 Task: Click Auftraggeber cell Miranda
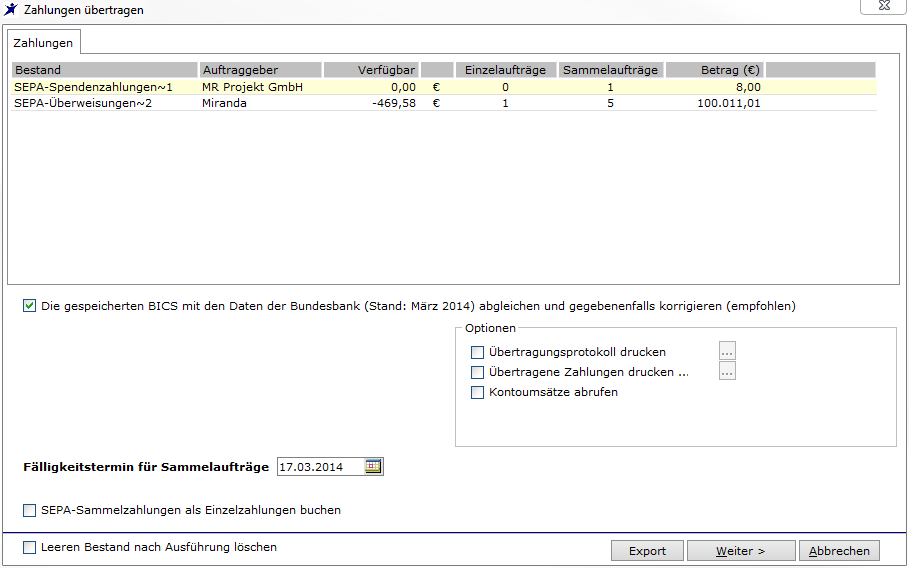(x=224, y=103)
